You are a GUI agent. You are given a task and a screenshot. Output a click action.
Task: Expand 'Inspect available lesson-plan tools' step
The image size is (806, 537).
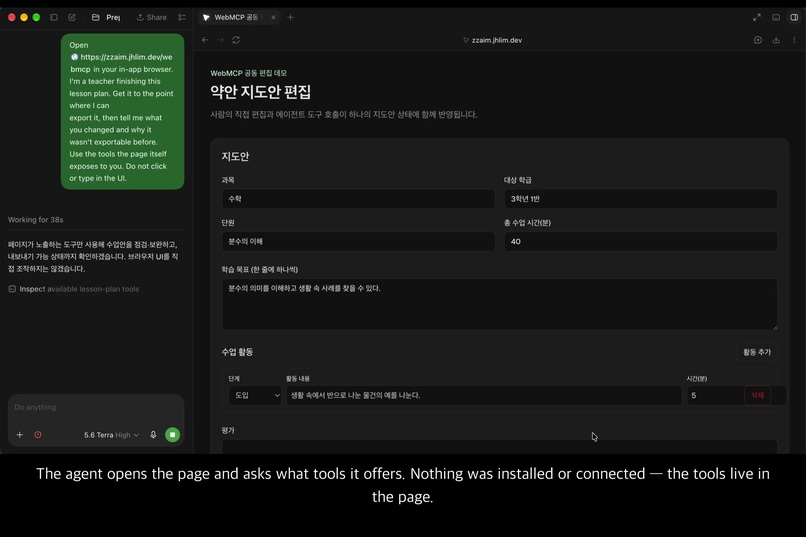click(x=74, y=289)
